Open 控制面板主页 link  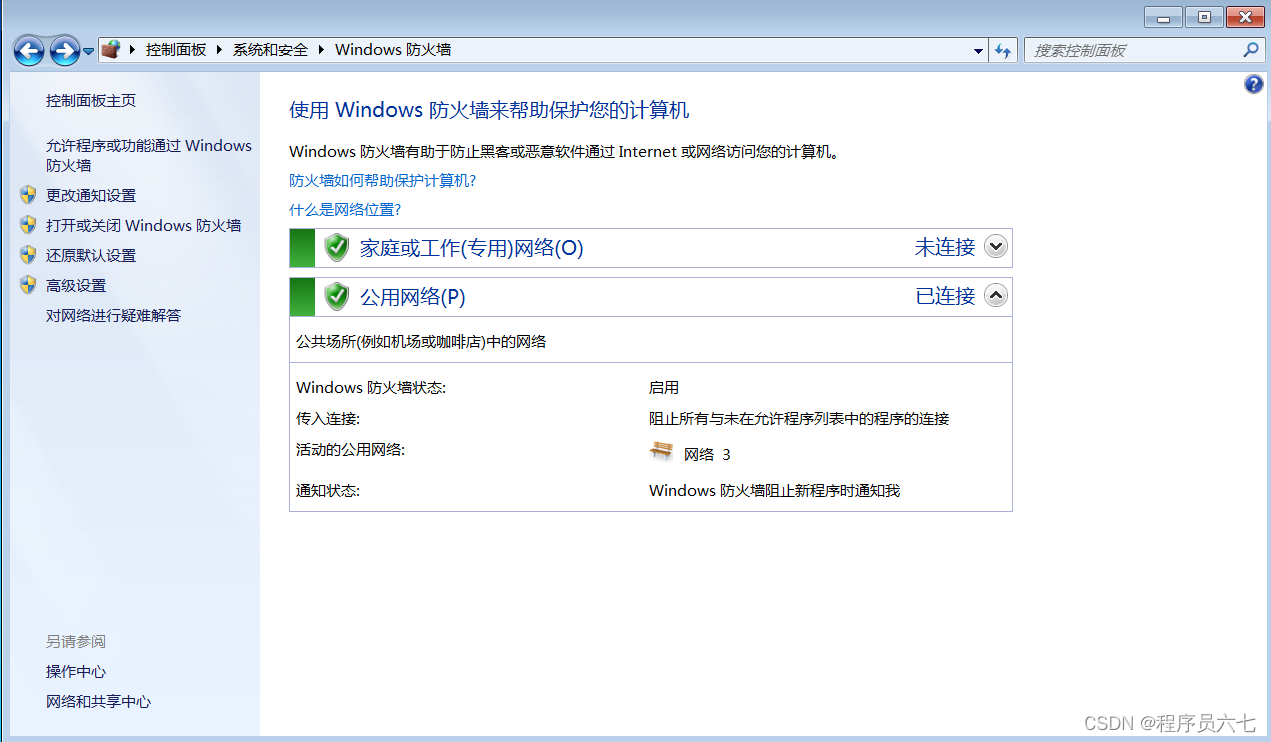pyautogui.click(x=91, y=101)
